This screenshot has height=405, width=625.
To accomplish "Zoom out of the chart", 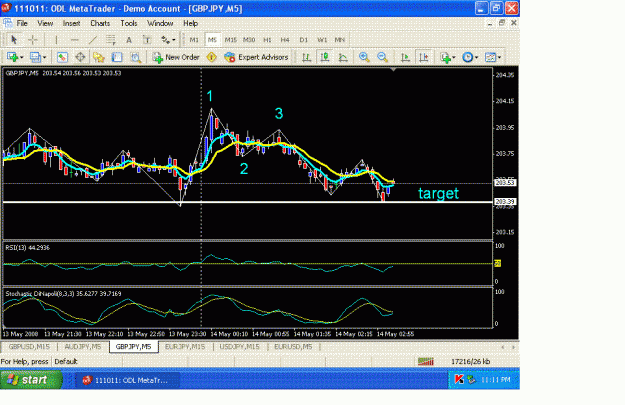I will tap(382, 57).
